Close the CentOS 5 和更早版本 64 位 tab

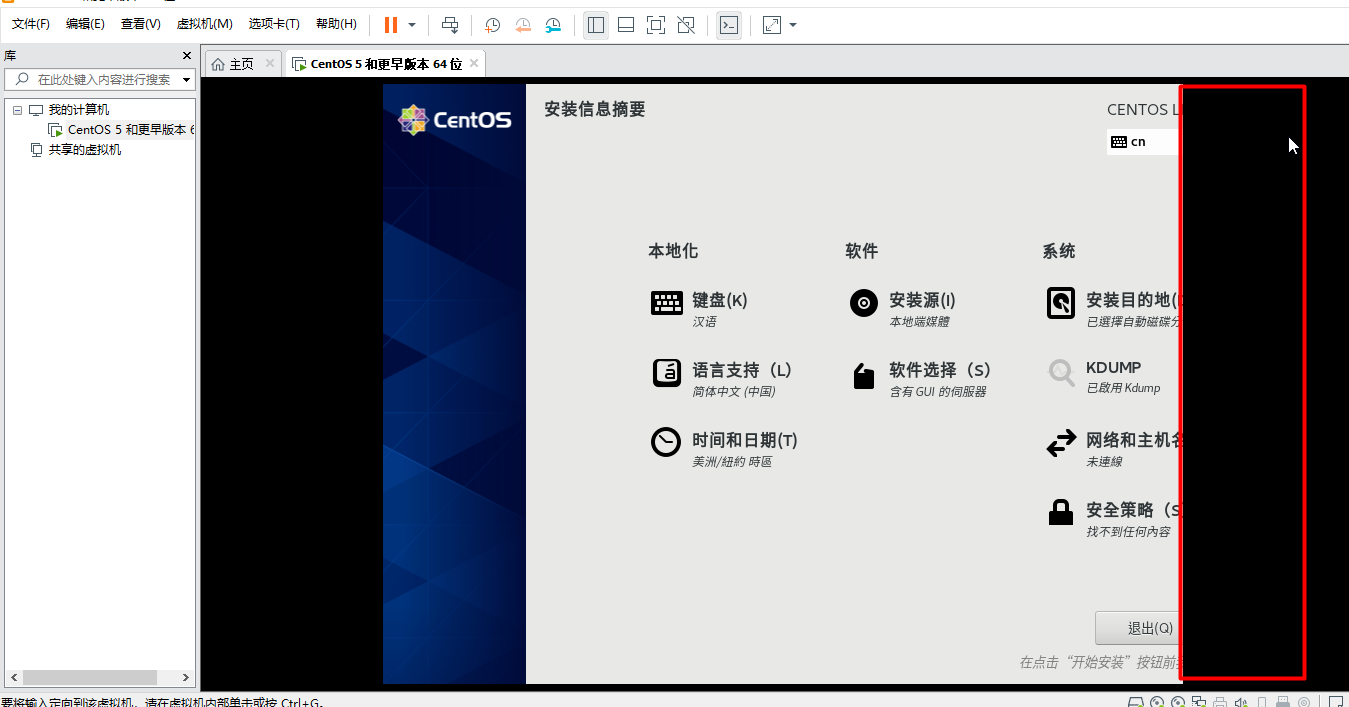click(x=475, y=64)
